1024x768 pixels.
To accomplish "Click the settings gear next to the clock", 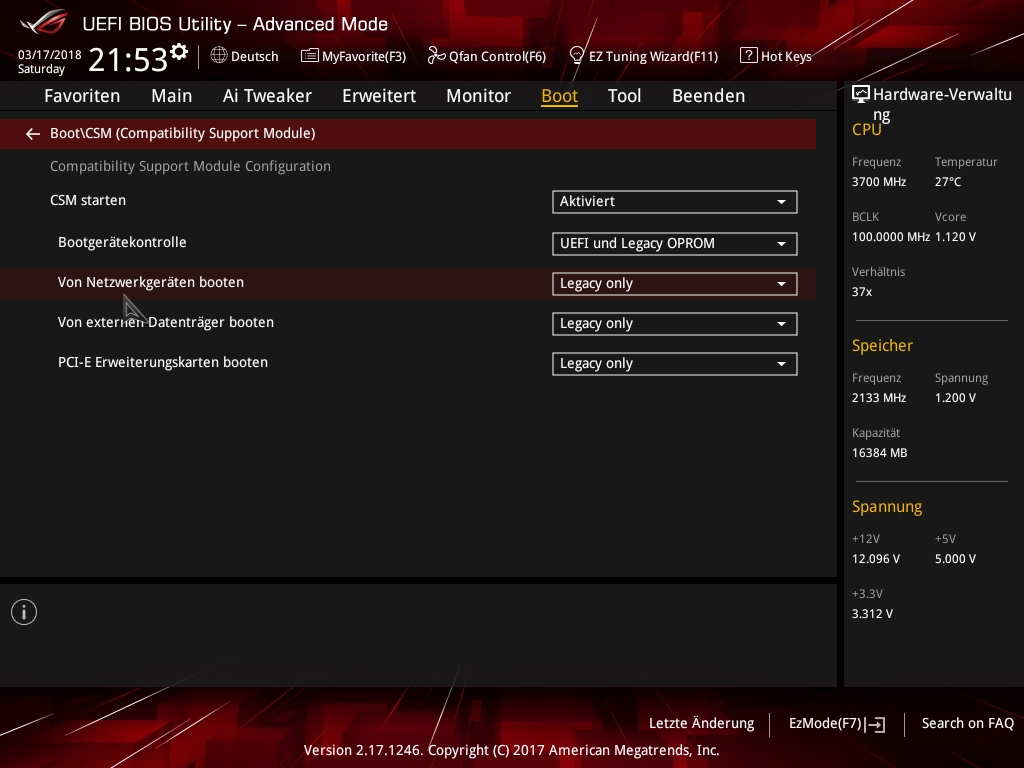I will pyautogui.click(x=179, y=51).
